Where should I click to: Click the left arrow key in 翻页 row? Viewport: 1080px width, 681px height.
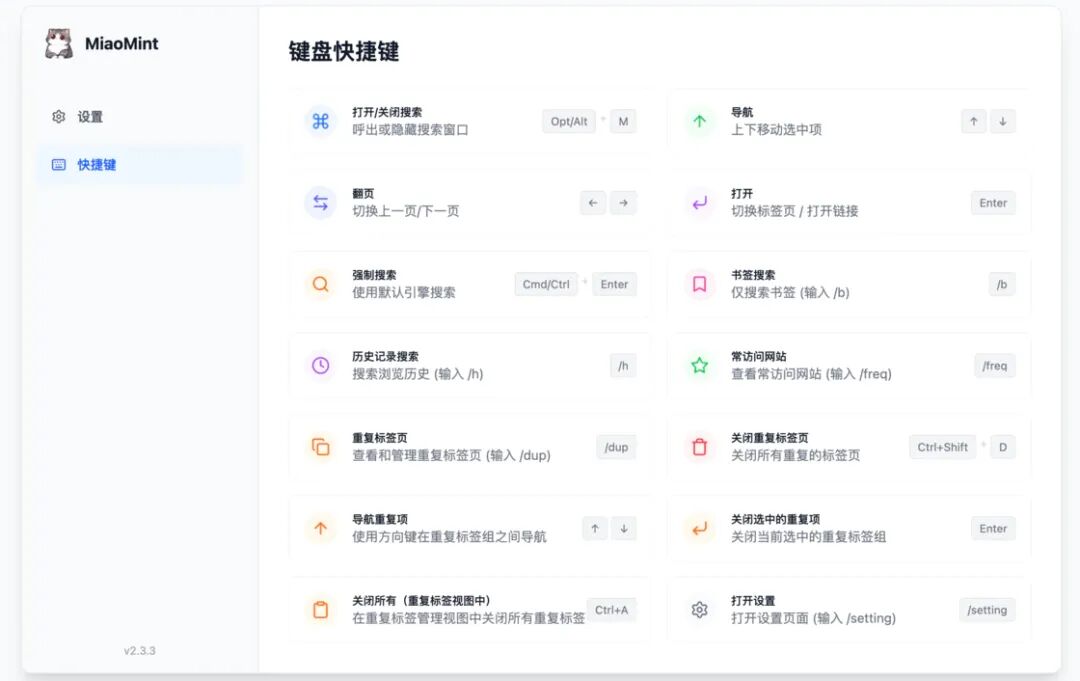(x=593, y=203)
